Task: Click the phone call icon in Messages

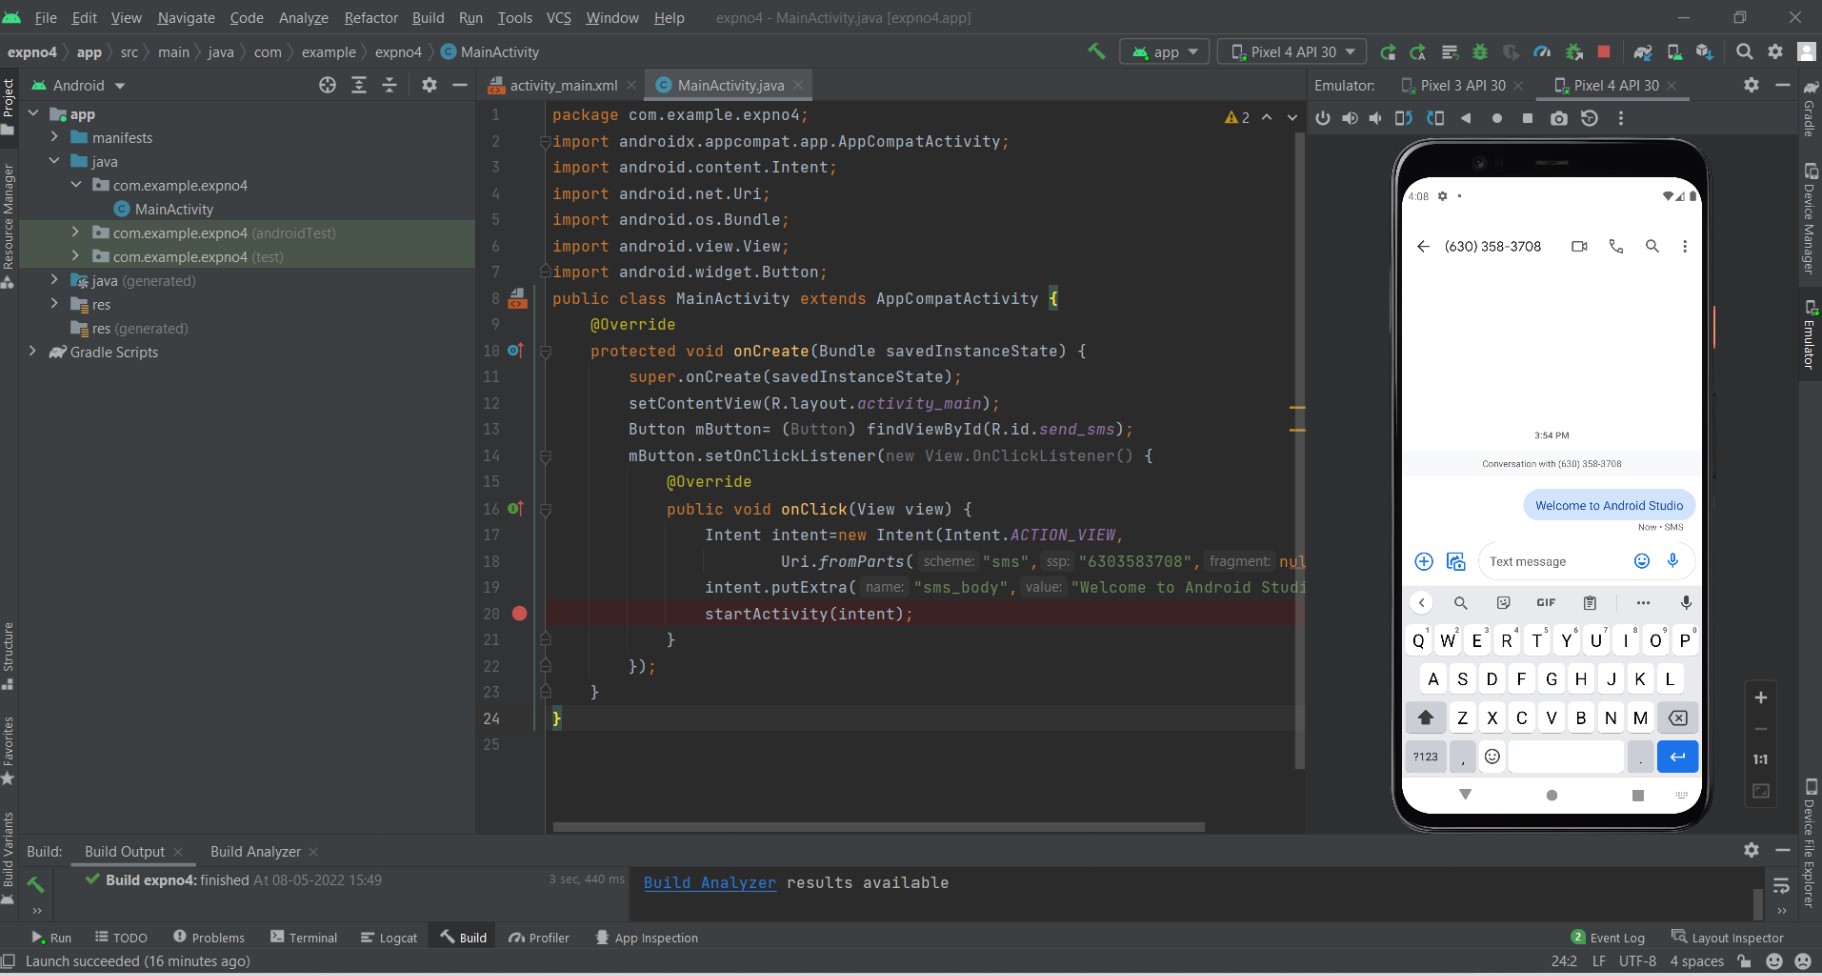Action: (1616, 246)
